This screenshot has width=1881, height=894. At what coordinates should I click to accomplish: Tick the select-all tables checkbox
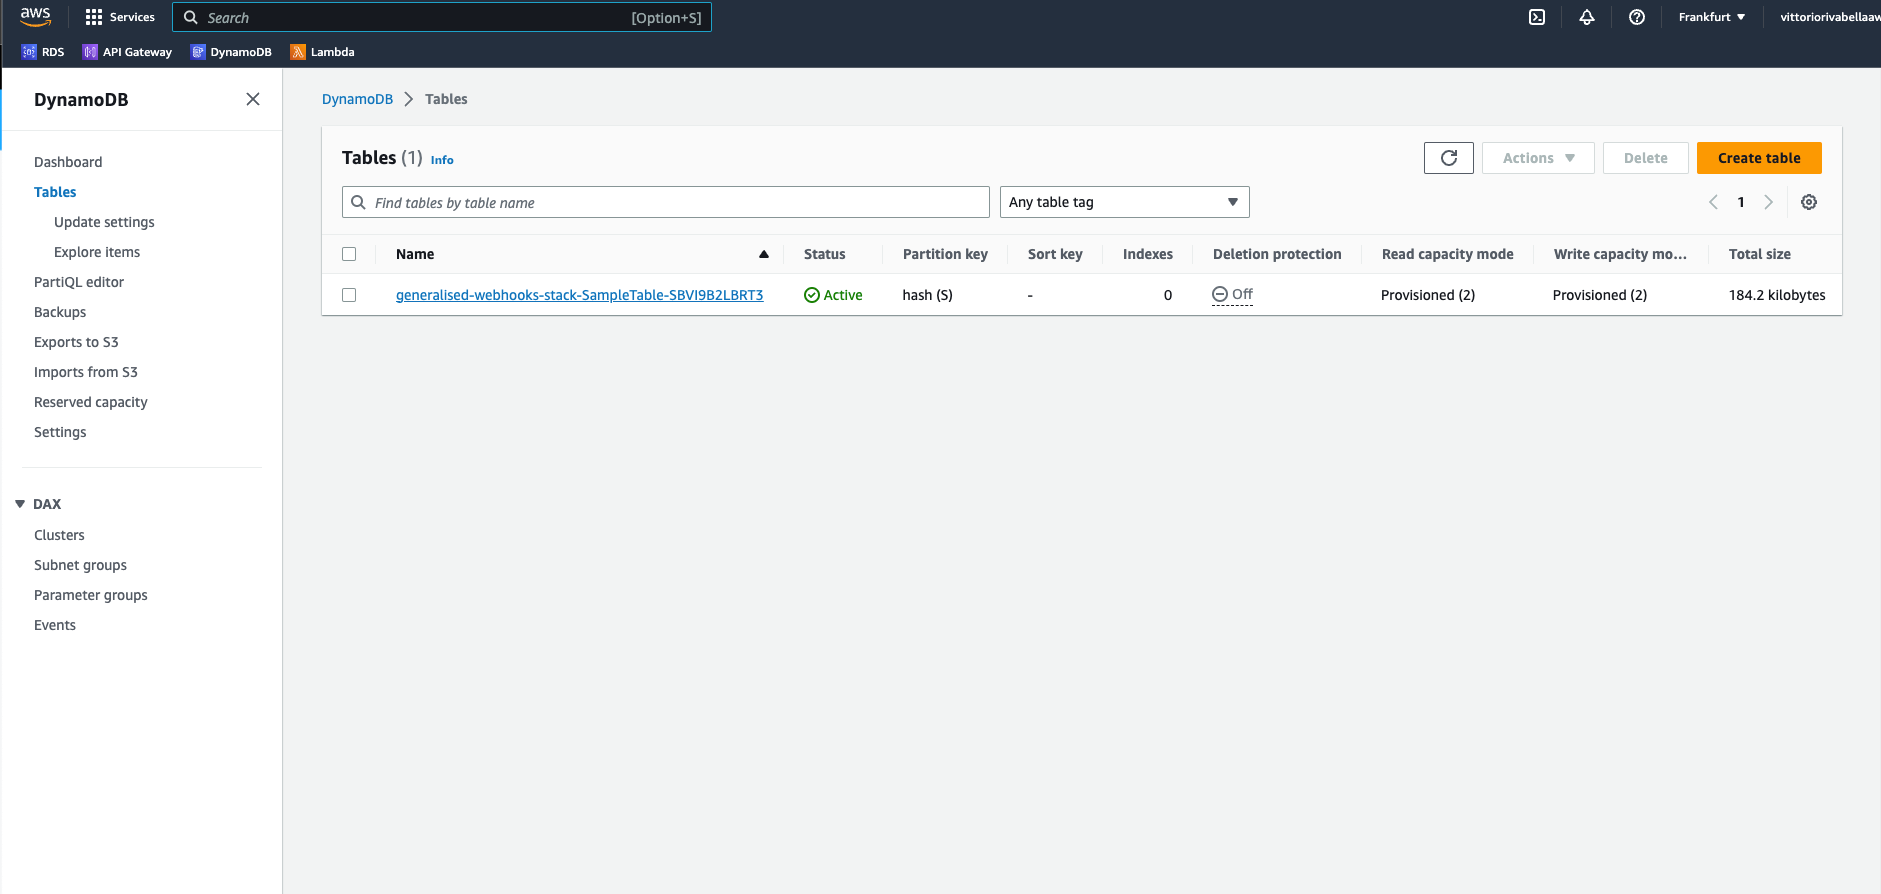[349, 254]
